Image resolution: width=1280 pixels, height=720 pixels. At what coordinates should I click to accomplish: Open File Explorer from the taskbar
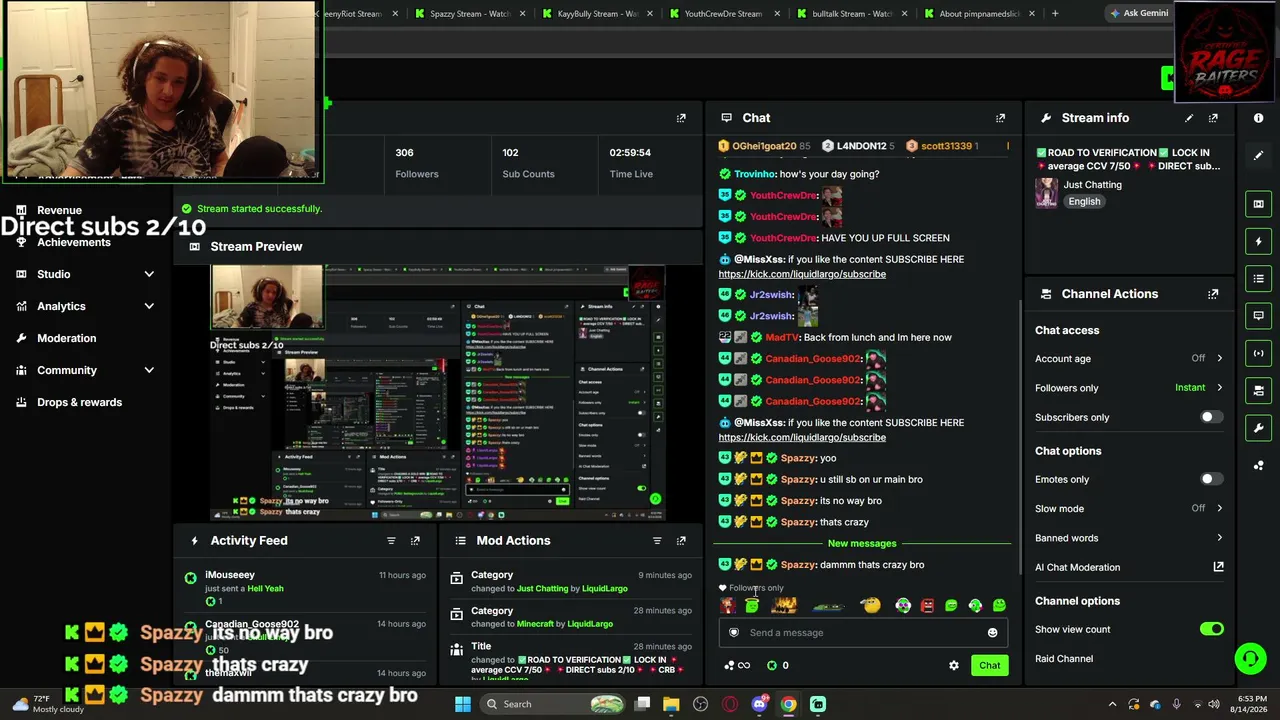tap(671, 704)
